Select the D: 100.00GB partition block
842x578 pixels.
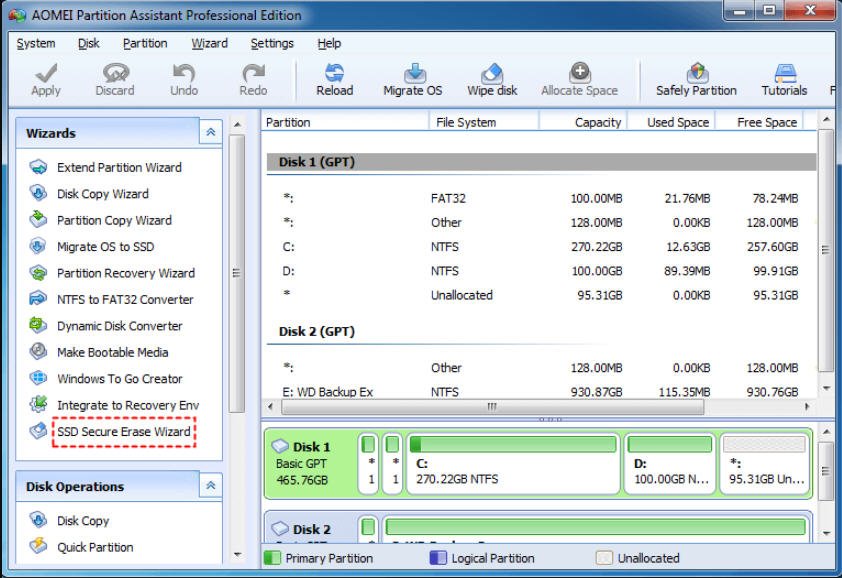(670, 464)
